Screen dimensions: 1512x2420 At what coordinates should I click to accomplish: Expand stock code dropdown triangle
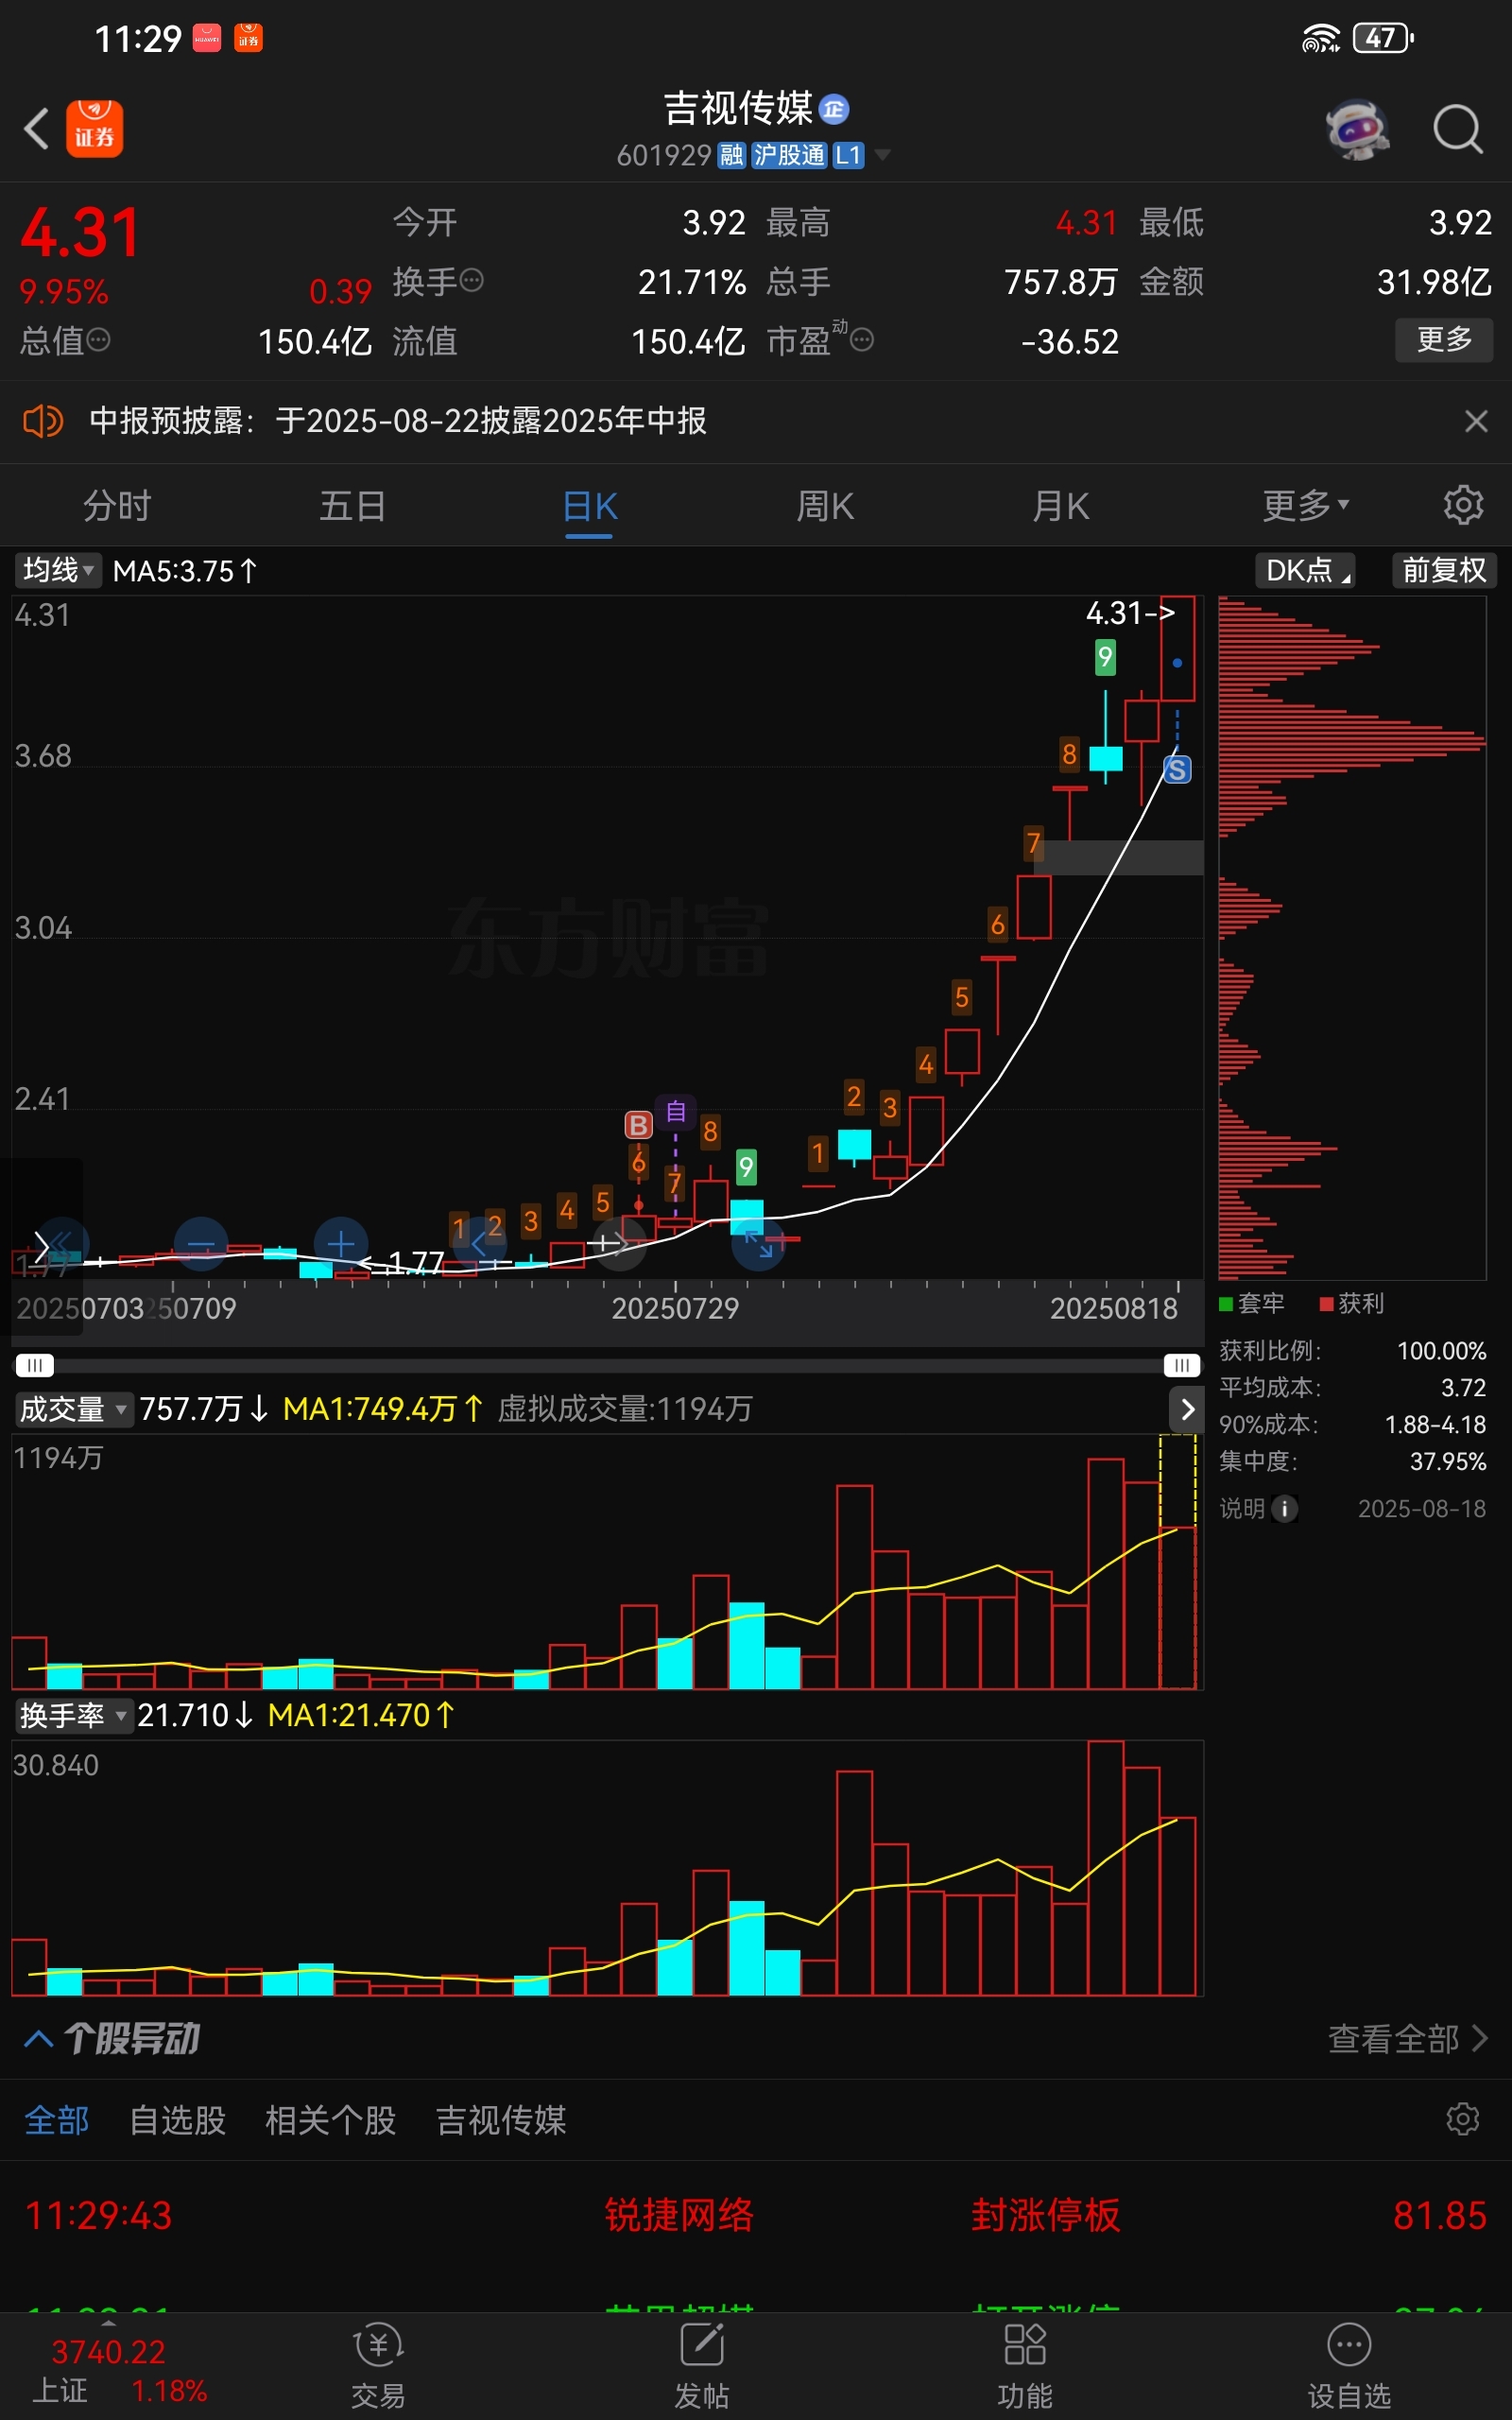(882, 155)
